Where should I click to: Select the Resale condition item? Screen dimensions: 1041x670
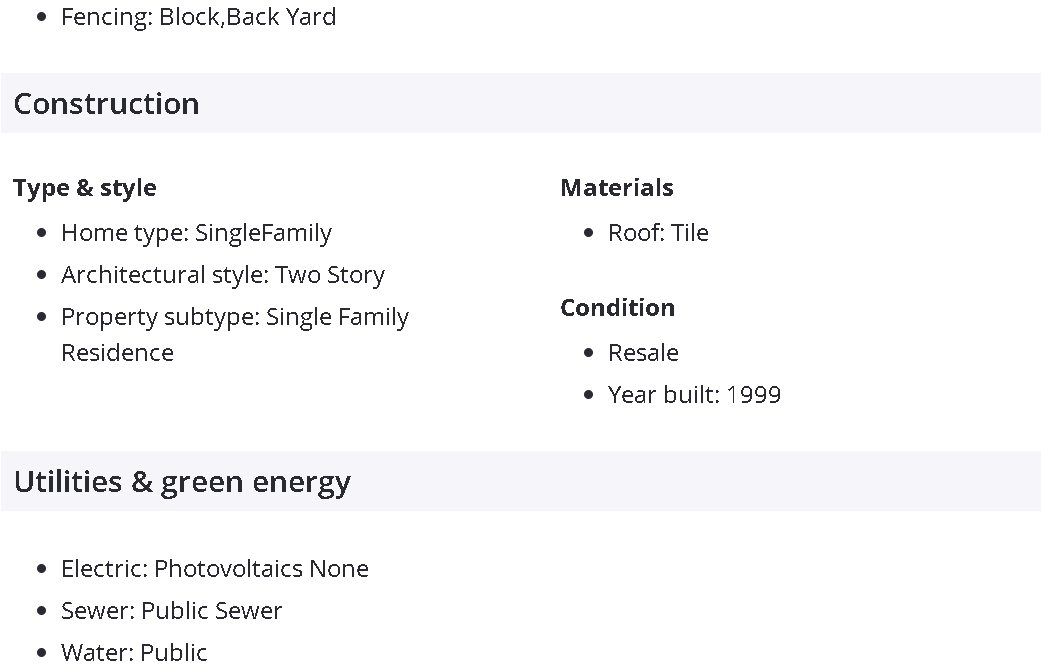click(643, 353)
